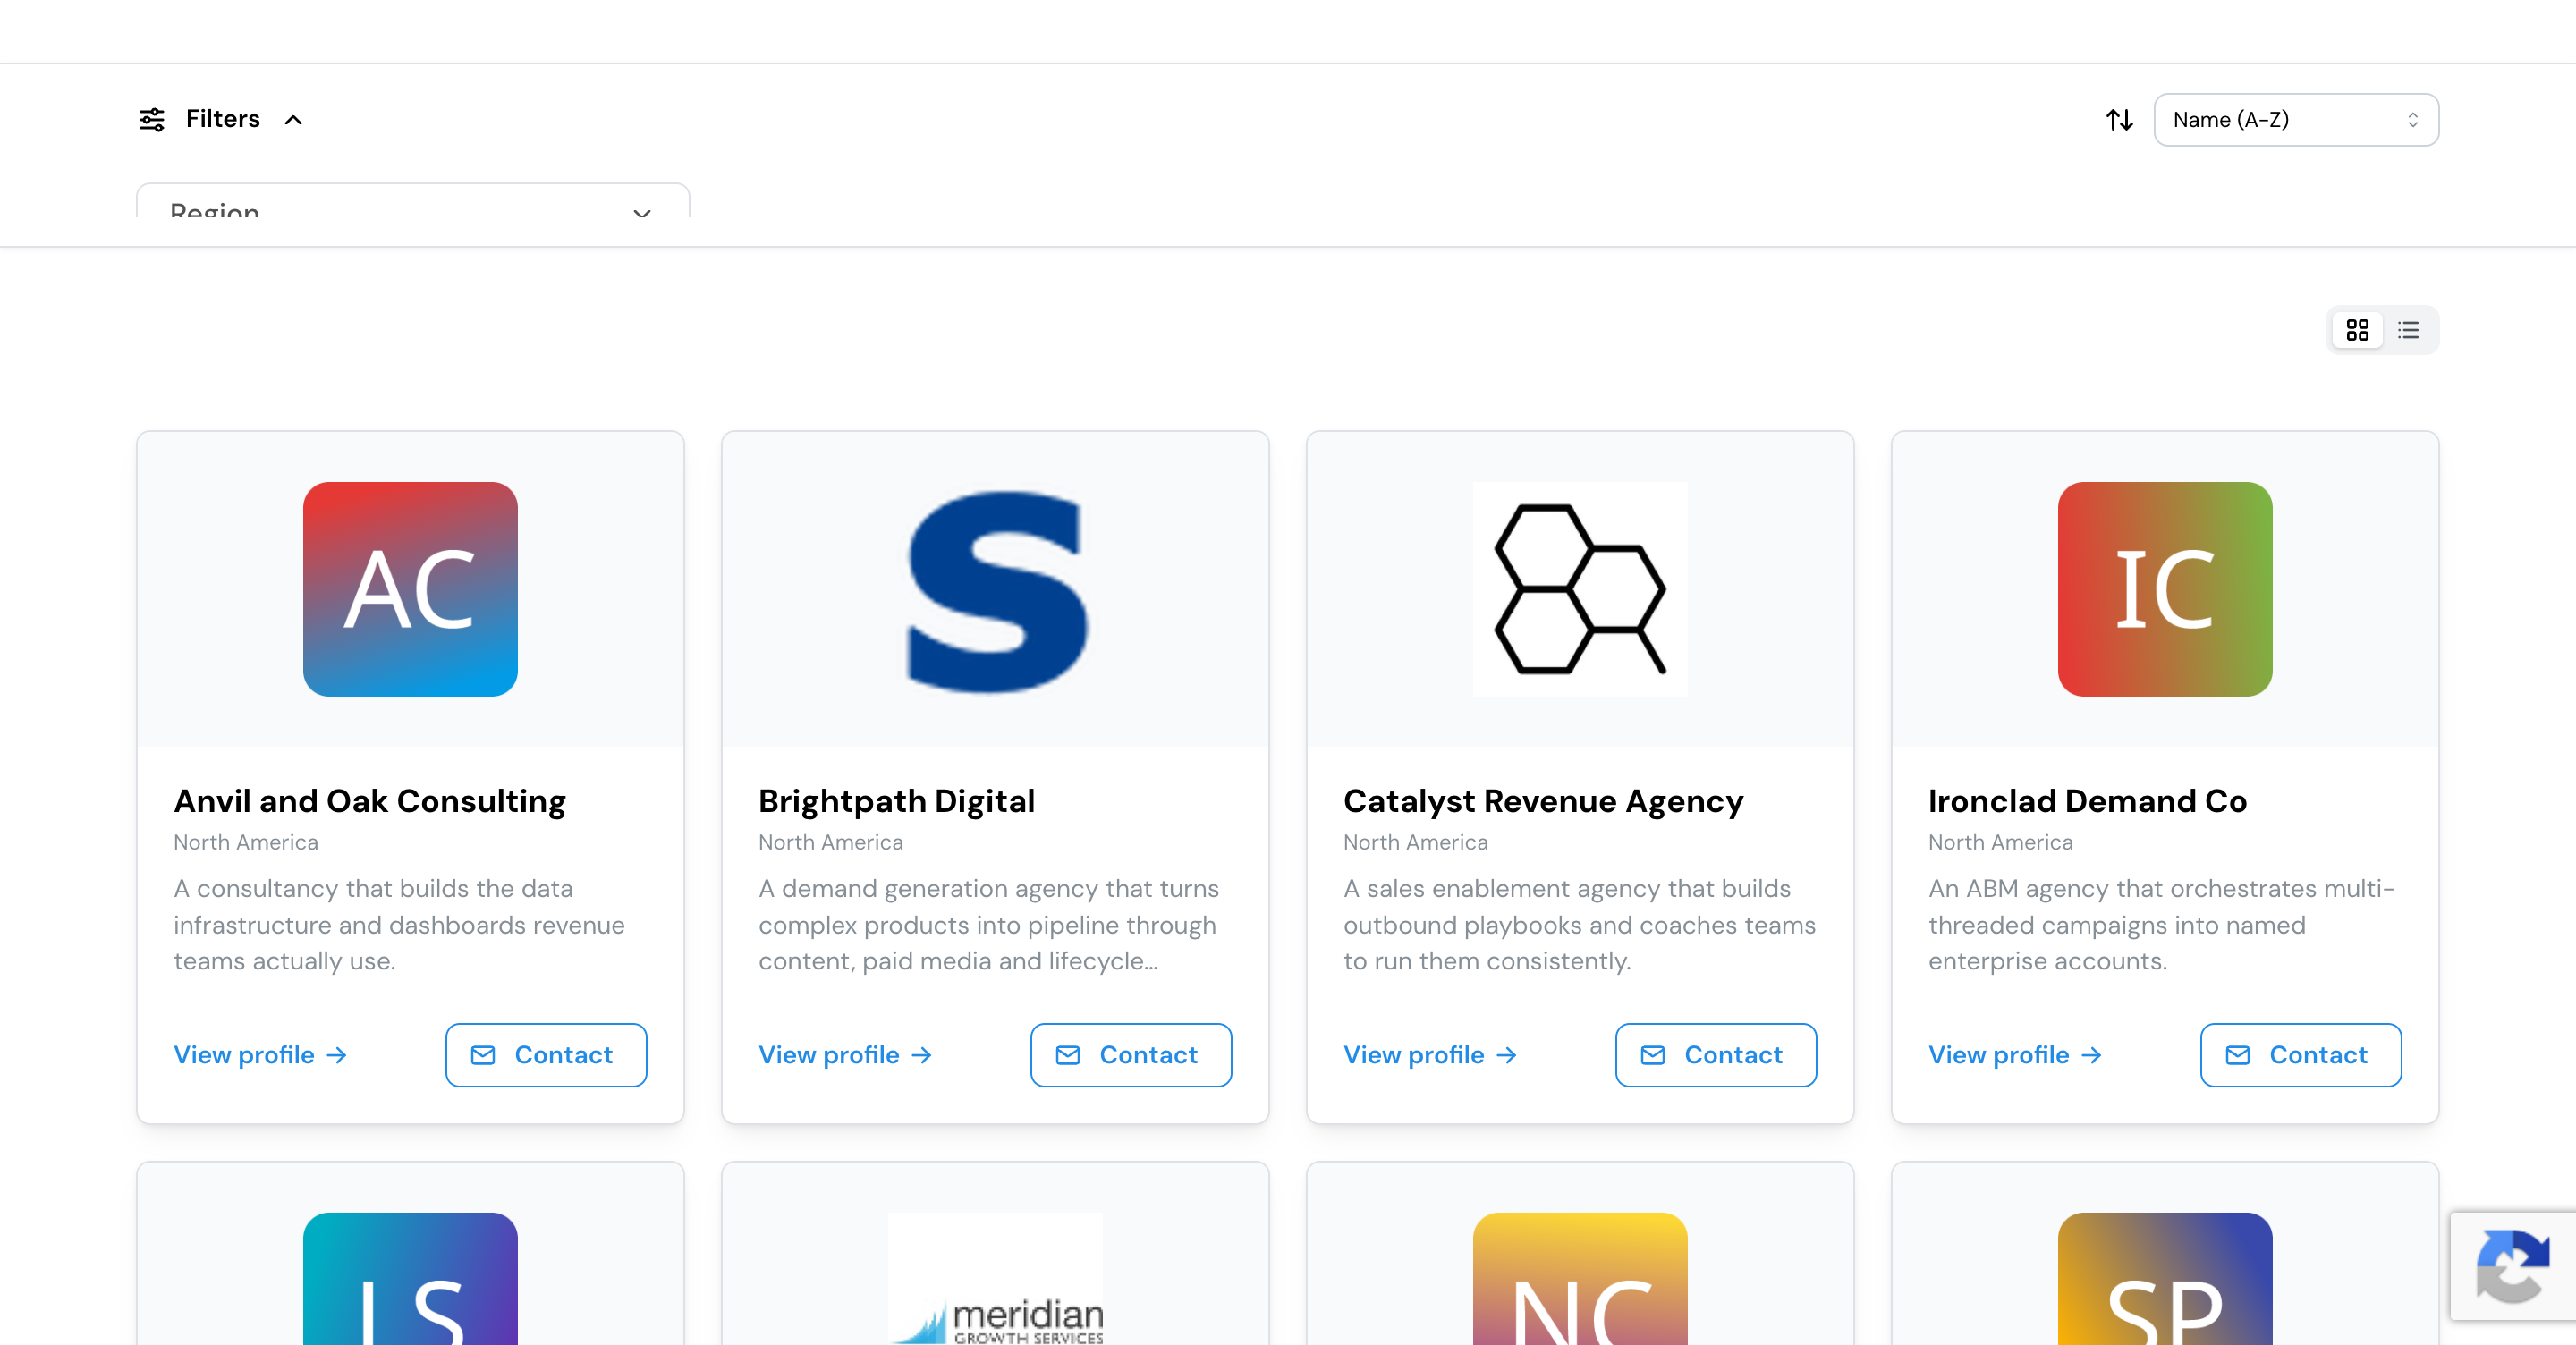This screenshot has height=1345, width=2576.
Task: Click the SP gradient logo tile
Action: [x=2165, y=1279]
